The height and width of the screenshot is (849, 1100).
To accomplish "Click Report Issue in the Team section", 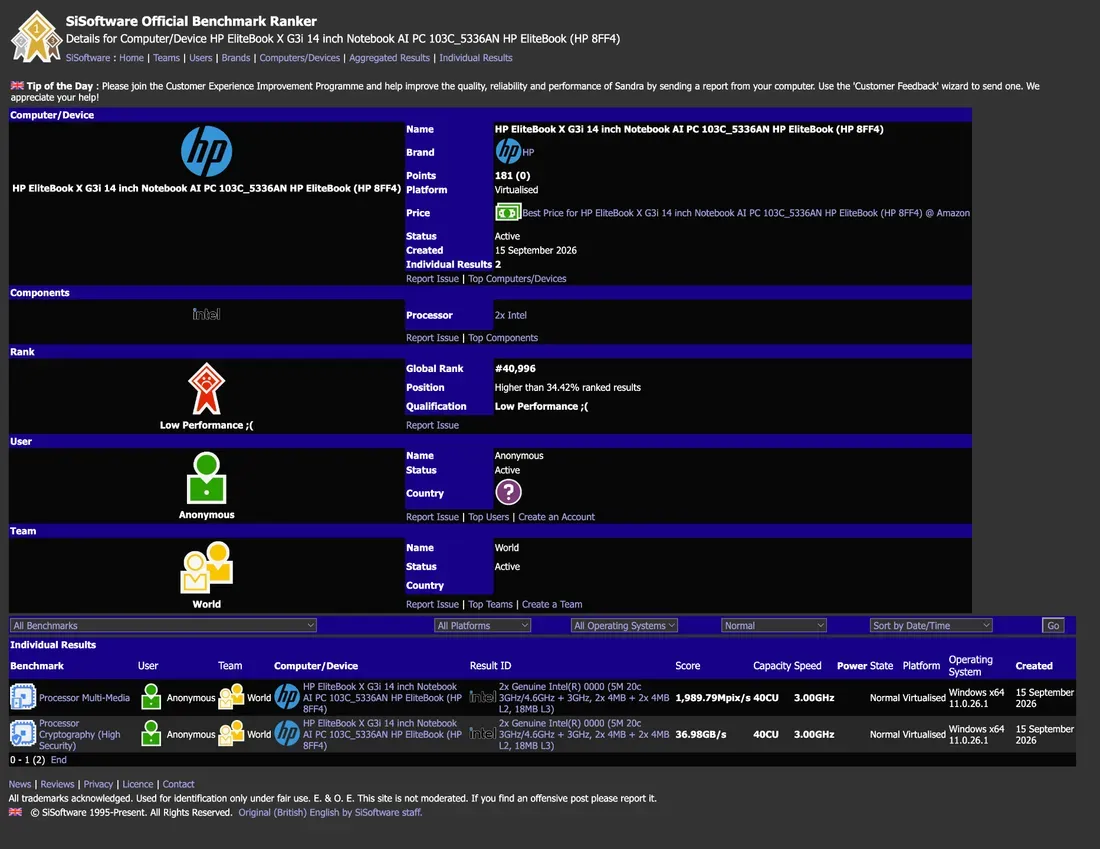I will (432, 604).
